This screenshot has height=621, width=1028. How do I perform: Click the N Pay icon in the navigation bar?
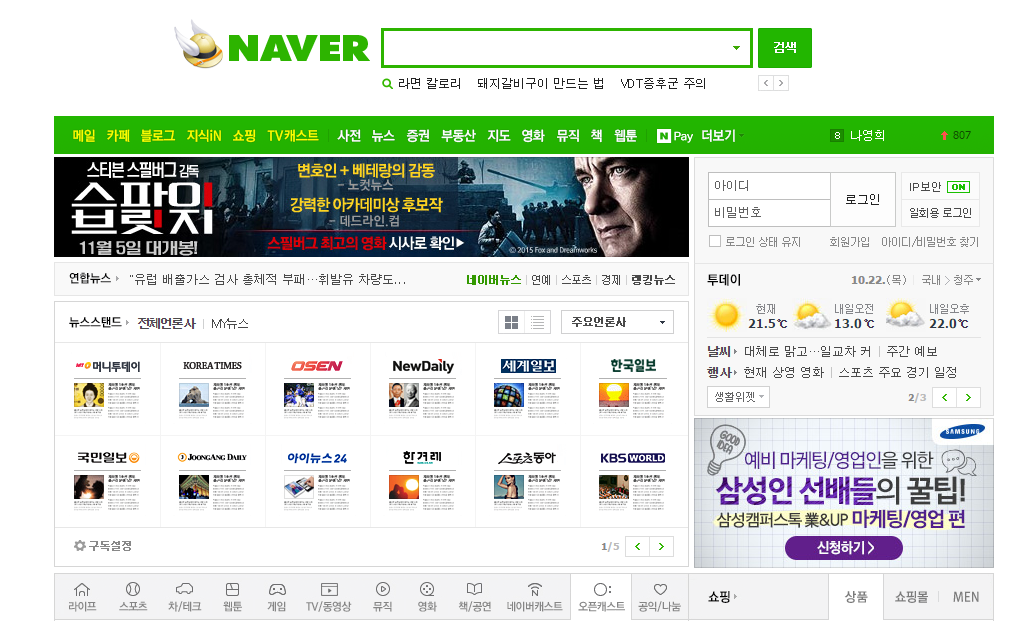[x=666, y=135]
